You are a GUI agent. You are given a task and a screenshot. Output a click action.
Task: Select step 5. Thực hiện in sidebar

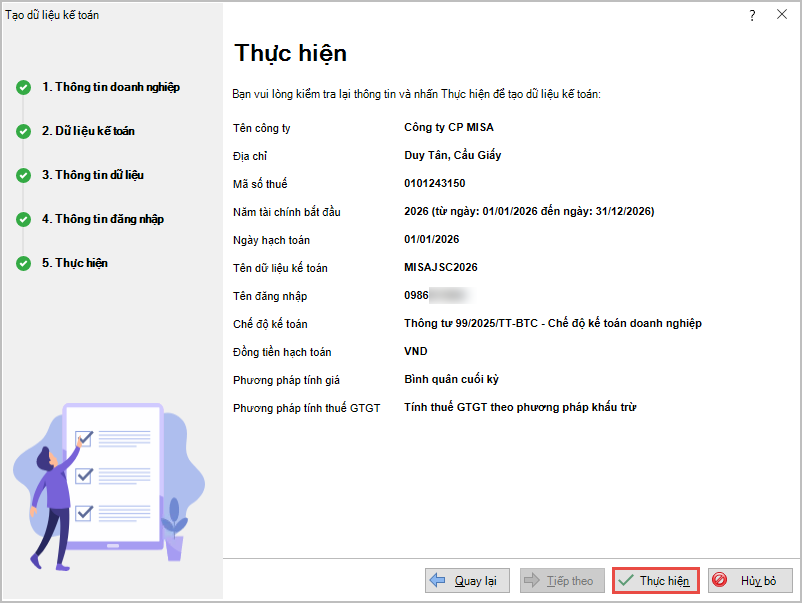[x=74, y=263]
